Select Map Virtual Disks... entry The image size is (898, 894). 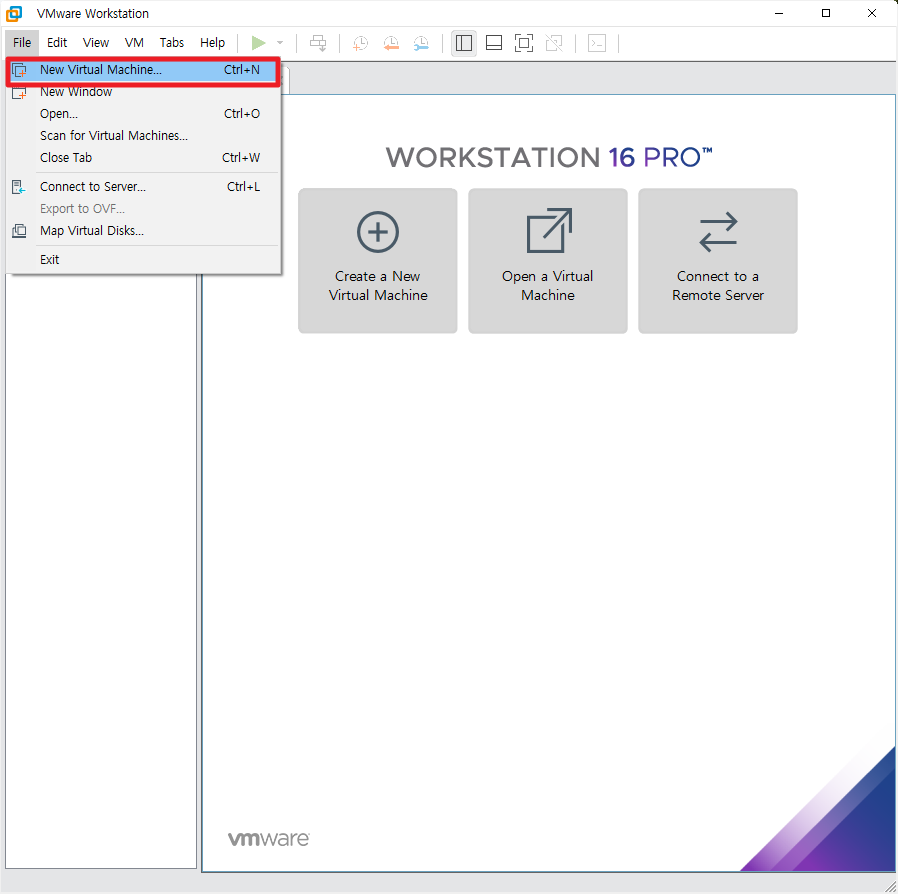143,231
